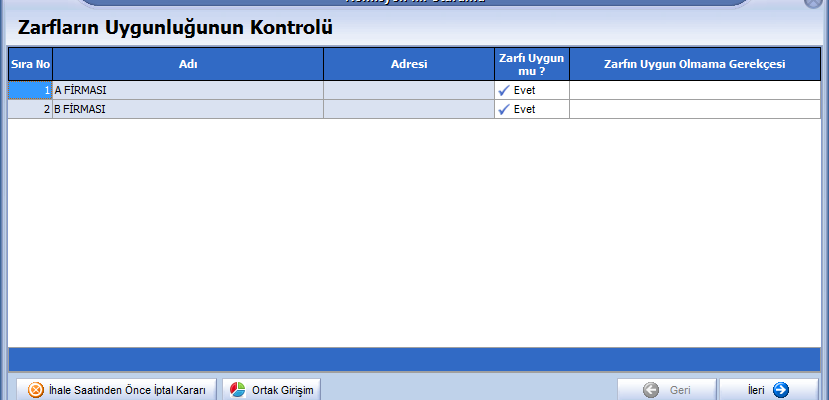The image size is (829, 400).
Task: Click the Adresi column header
Action: 408,64
